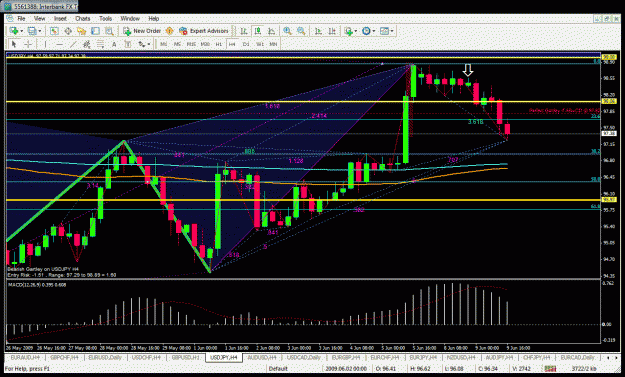The width and height of the screenshot is (625, 377).
Task: Select the Fibonacci Retracement tool
Action: (x=100, y=44)
